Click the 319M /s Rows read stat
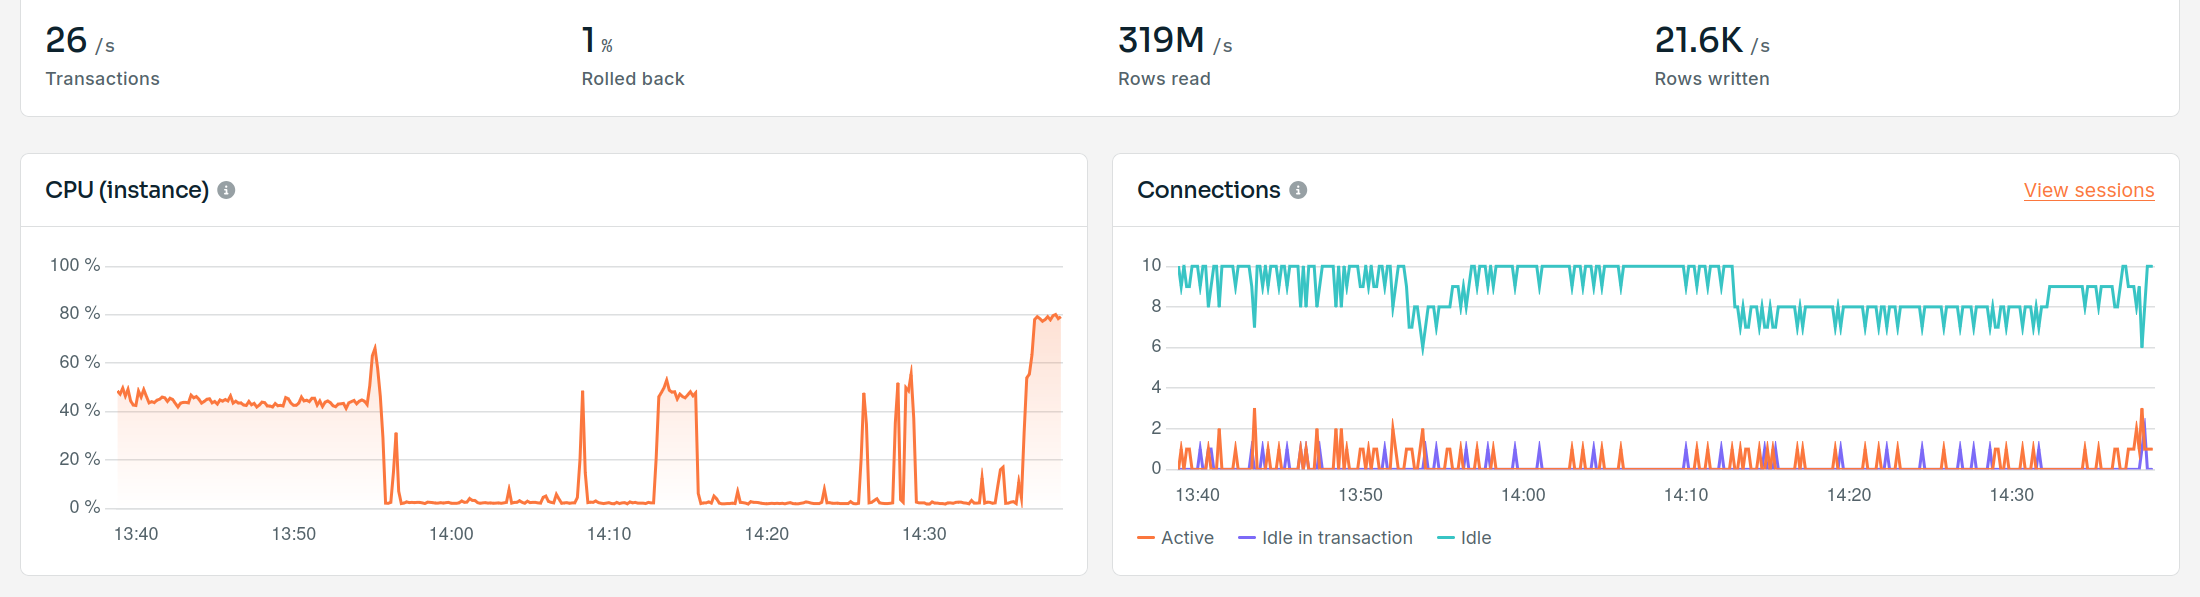This screenshot has height=597, width=2200. [x=1175, y=56]
